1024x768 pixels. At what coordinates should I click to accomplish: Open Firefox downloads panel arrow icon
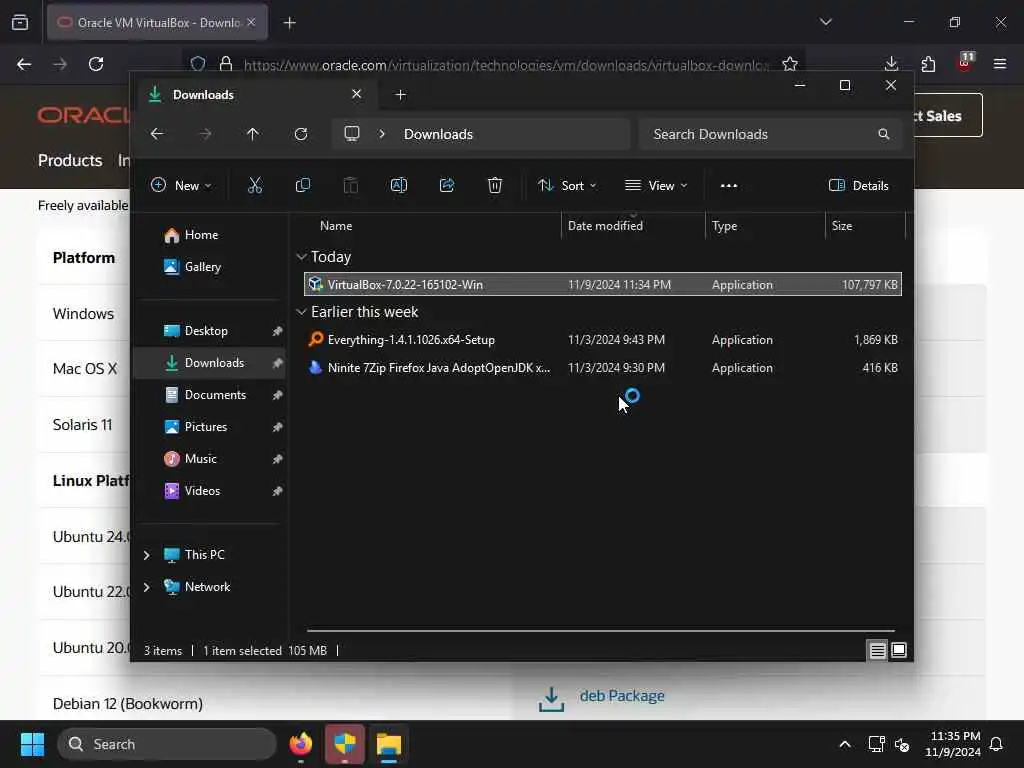pos(891,64)
